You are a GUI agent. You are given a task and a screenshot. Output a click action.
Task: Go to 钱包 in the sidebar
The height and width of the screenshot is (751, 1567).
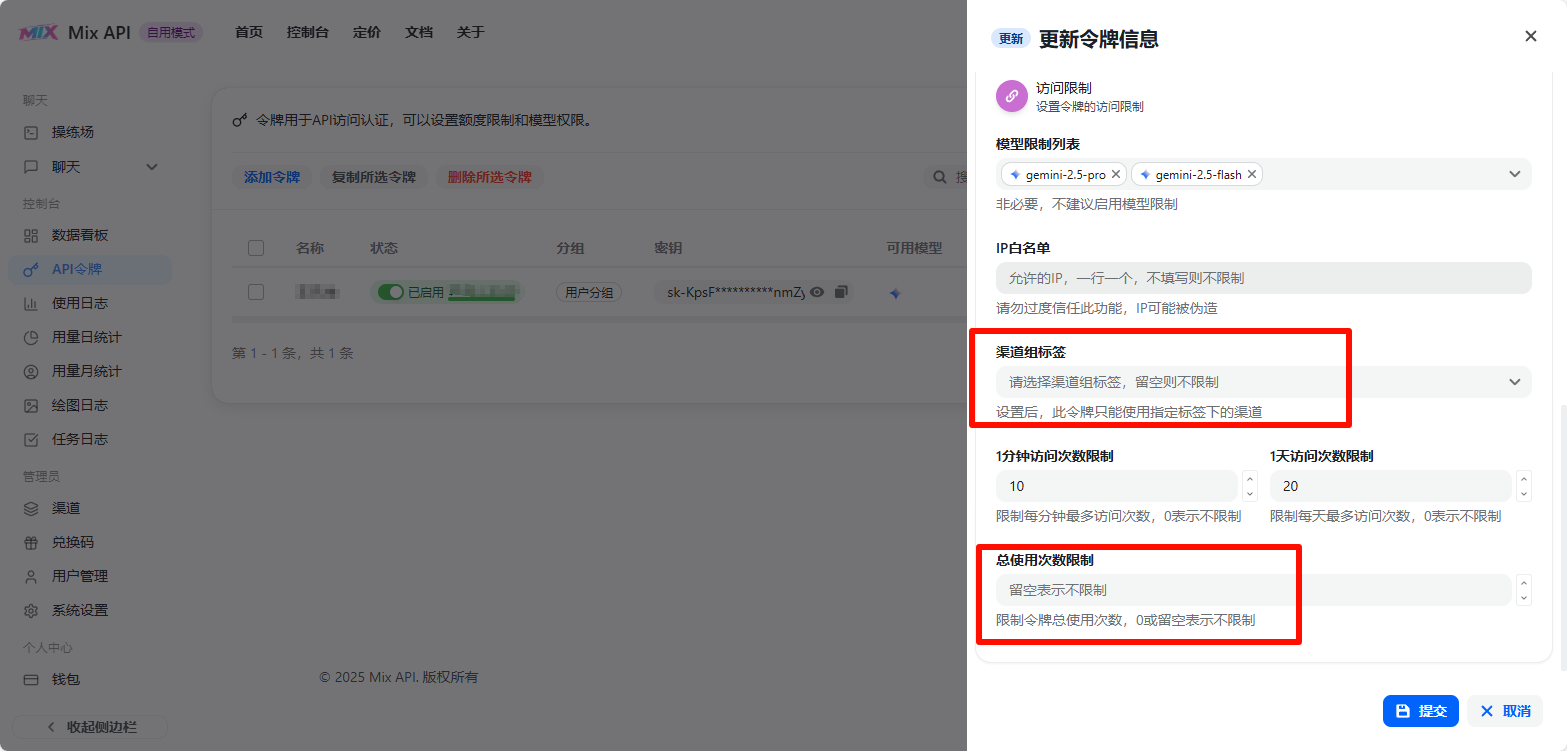click(66, 679)
